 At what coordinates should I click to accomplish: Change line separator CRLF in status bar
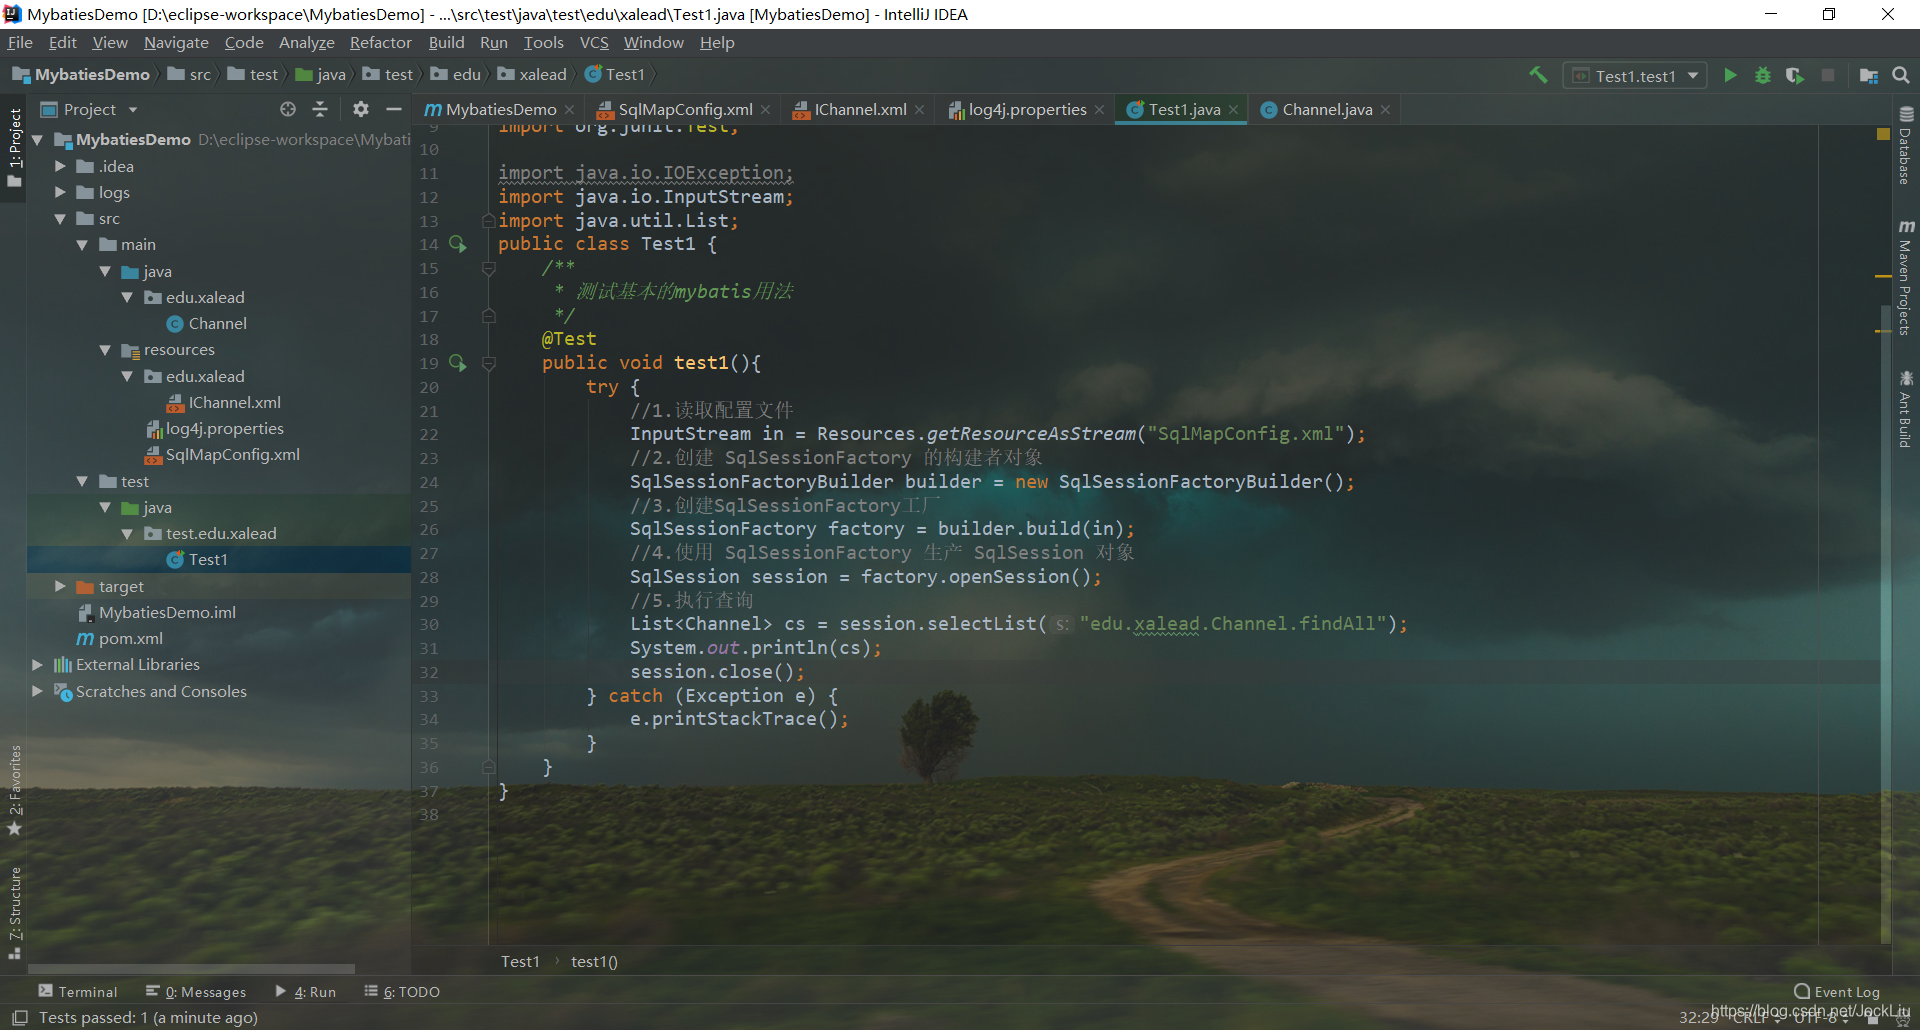pyautogui.click(x=1754, y=1018)
